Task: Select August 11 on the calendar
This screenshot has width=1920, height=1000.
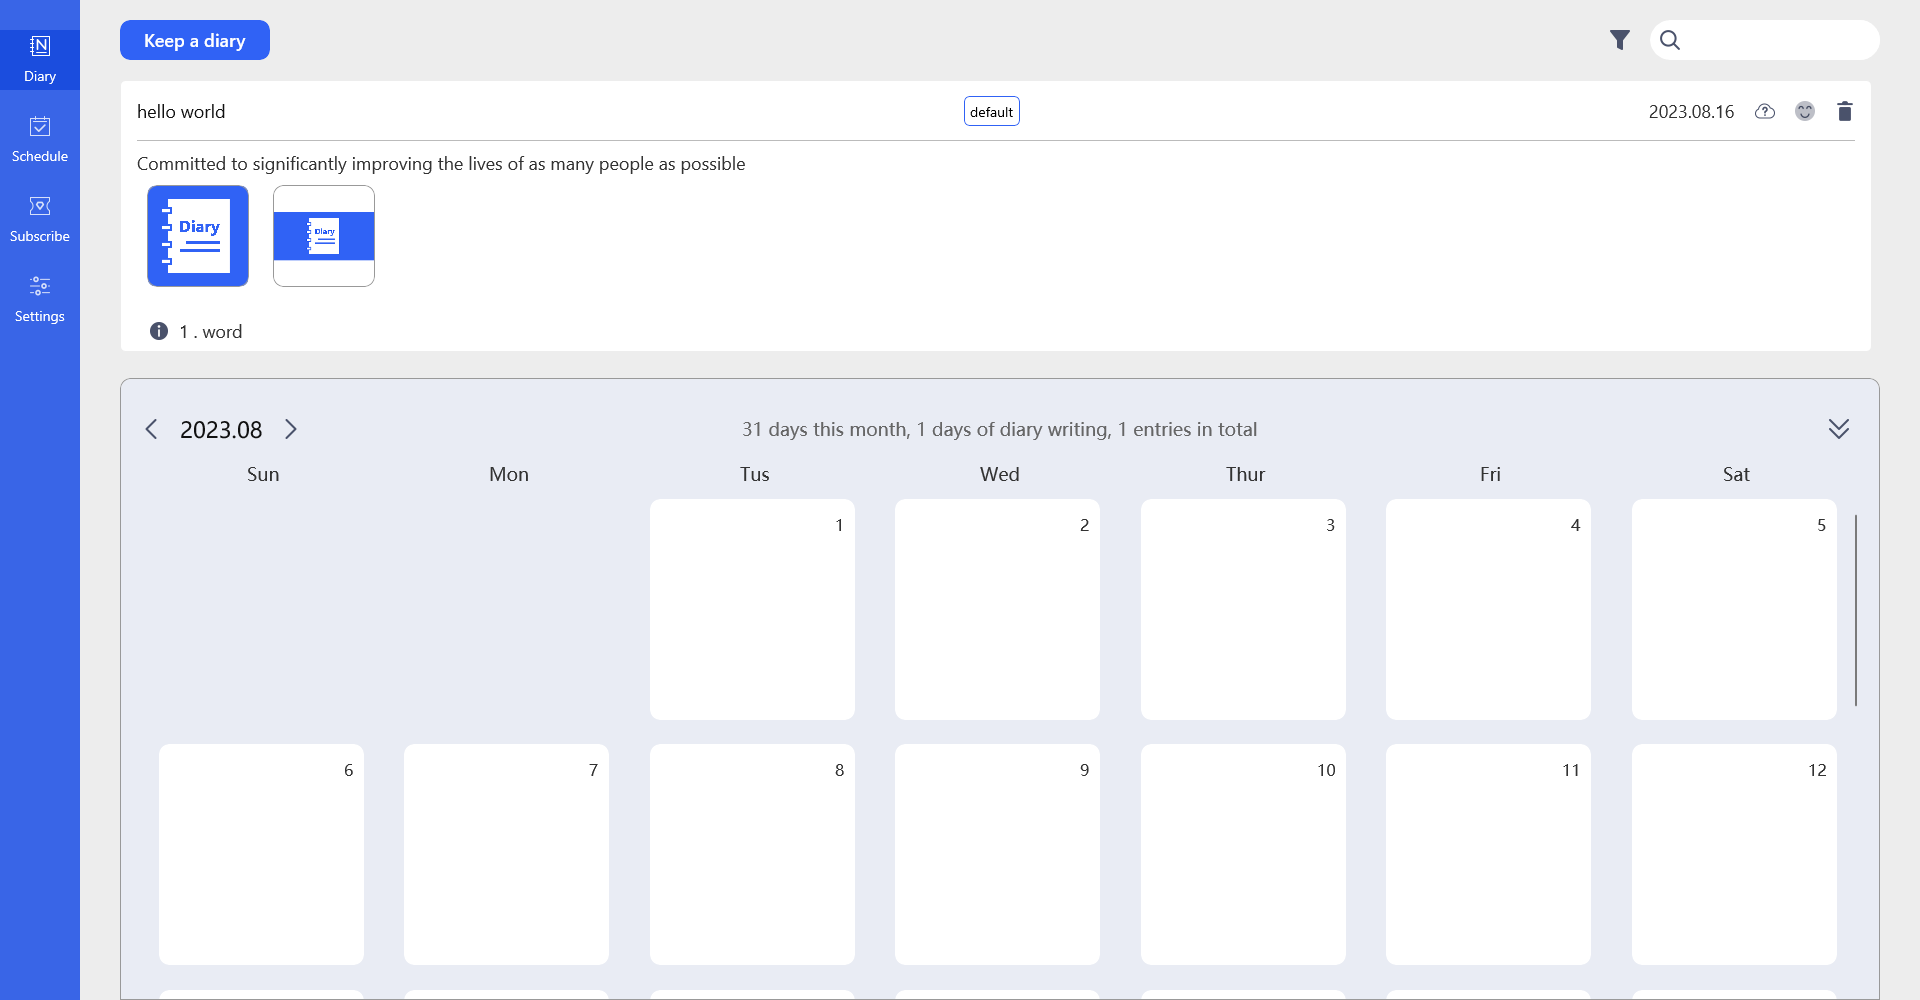Action: (1488, 854)
